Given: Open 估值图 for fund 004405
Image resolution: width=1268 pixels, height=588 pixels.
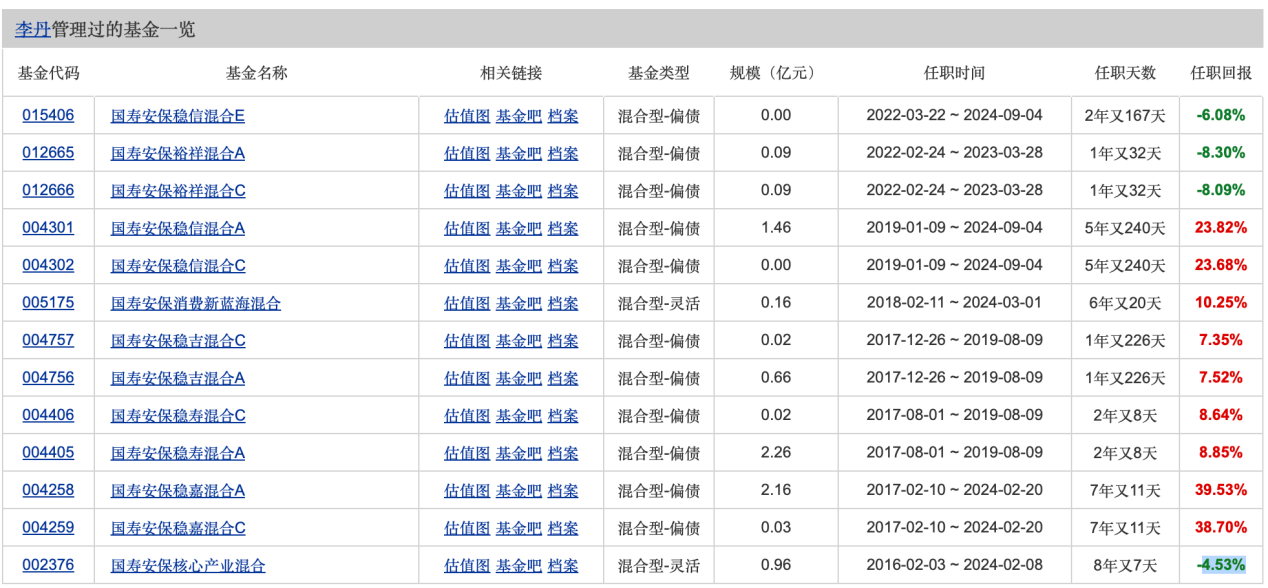Looking at the screenshot, I should (x=467, y=453).
